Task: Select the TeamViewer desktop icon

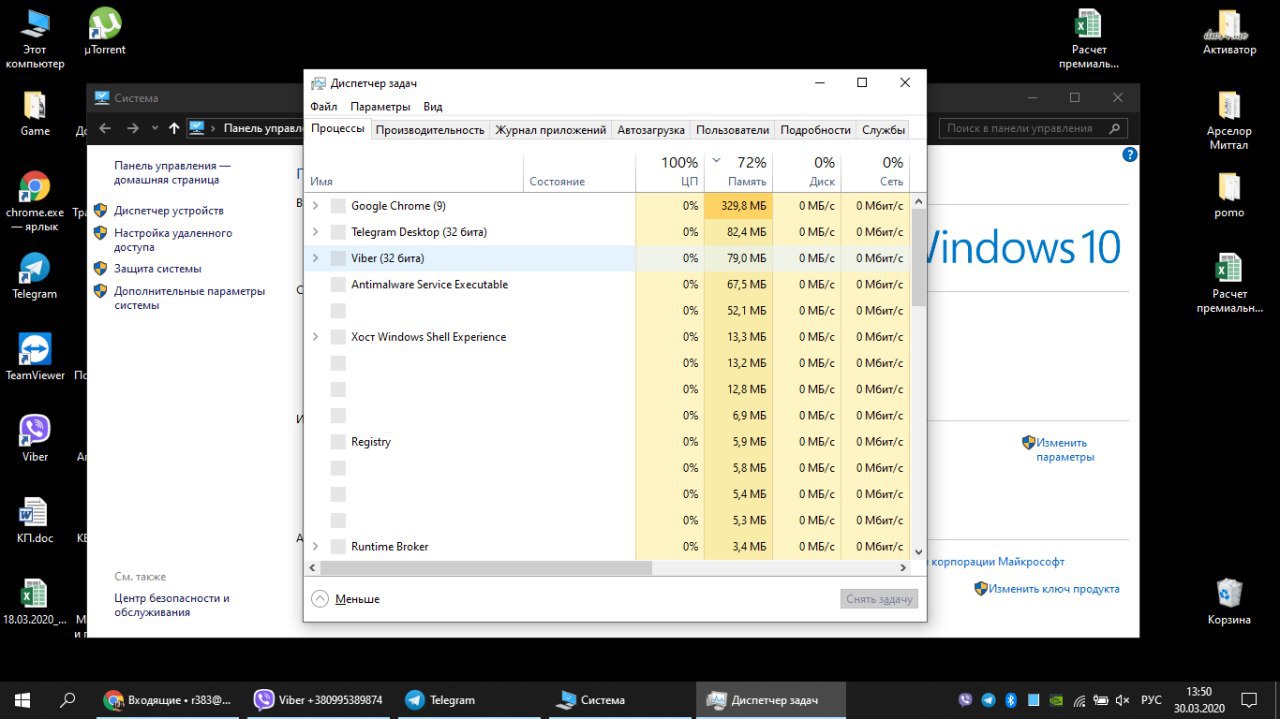Action: coord(35,357)
